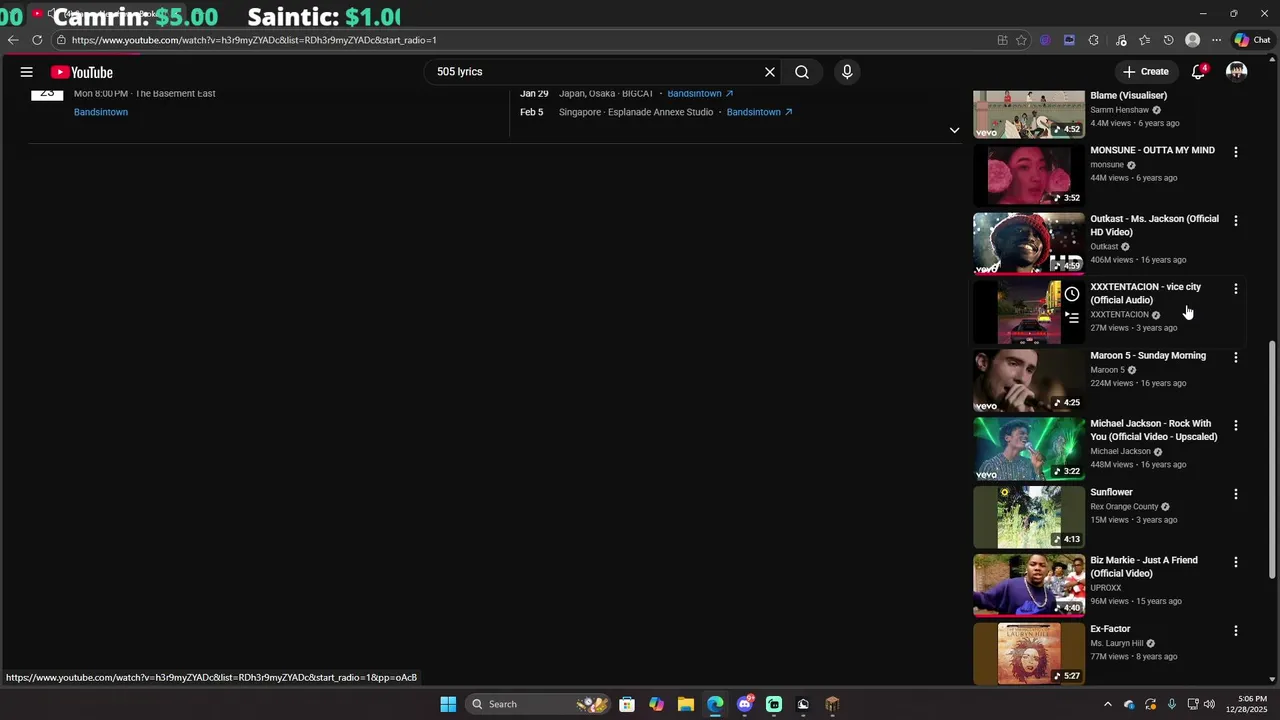The width and height of the screenshot is (1280, 720).
Task: Open Microsoft Edge taskbar icon
Action: tap(715, 704)
